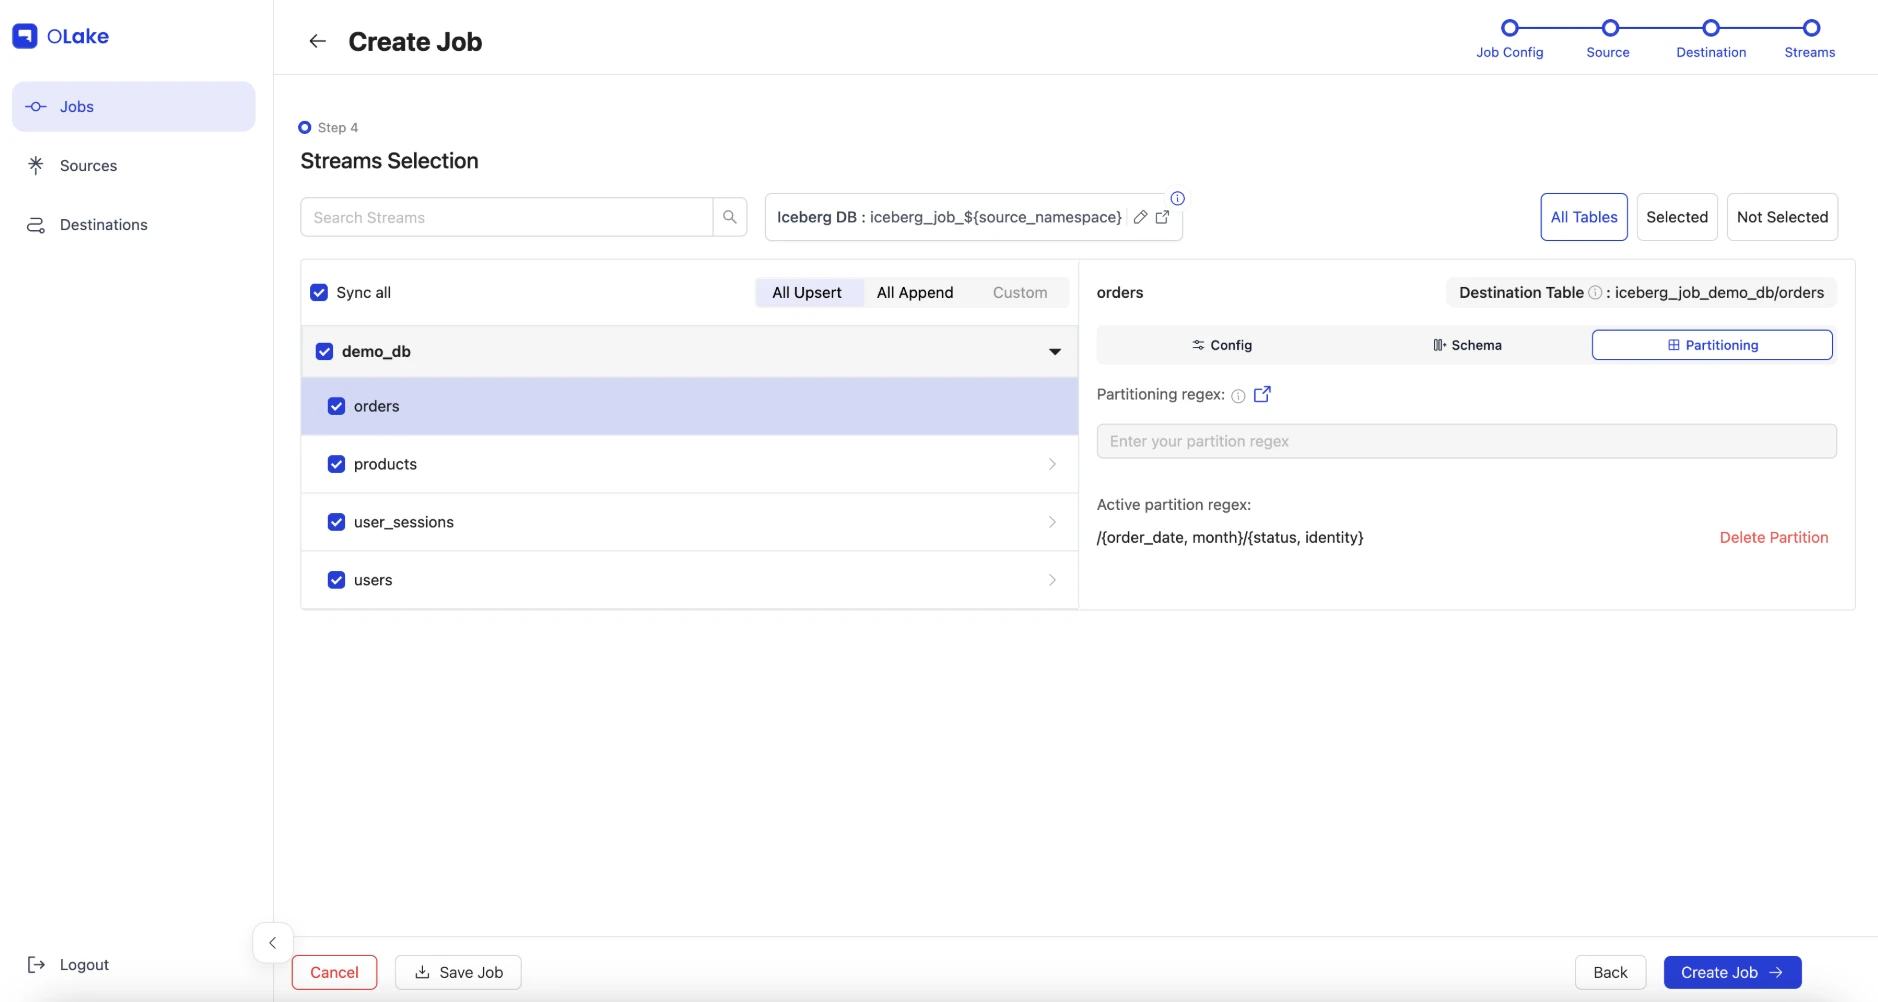Collapse the sidebar with chevron button
Viewport: 1878px width, 1002px height.
272,943
